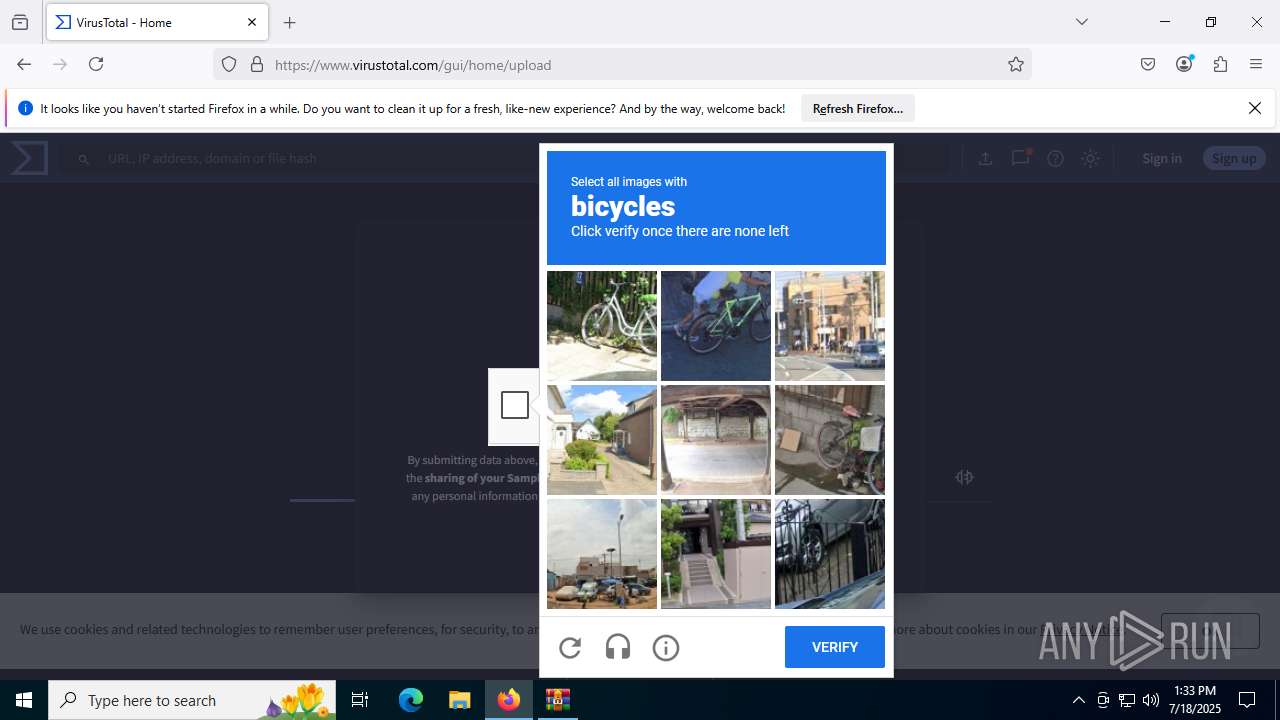
Task: Show hidden system tray icons
Action: [x=1078, y=700]
